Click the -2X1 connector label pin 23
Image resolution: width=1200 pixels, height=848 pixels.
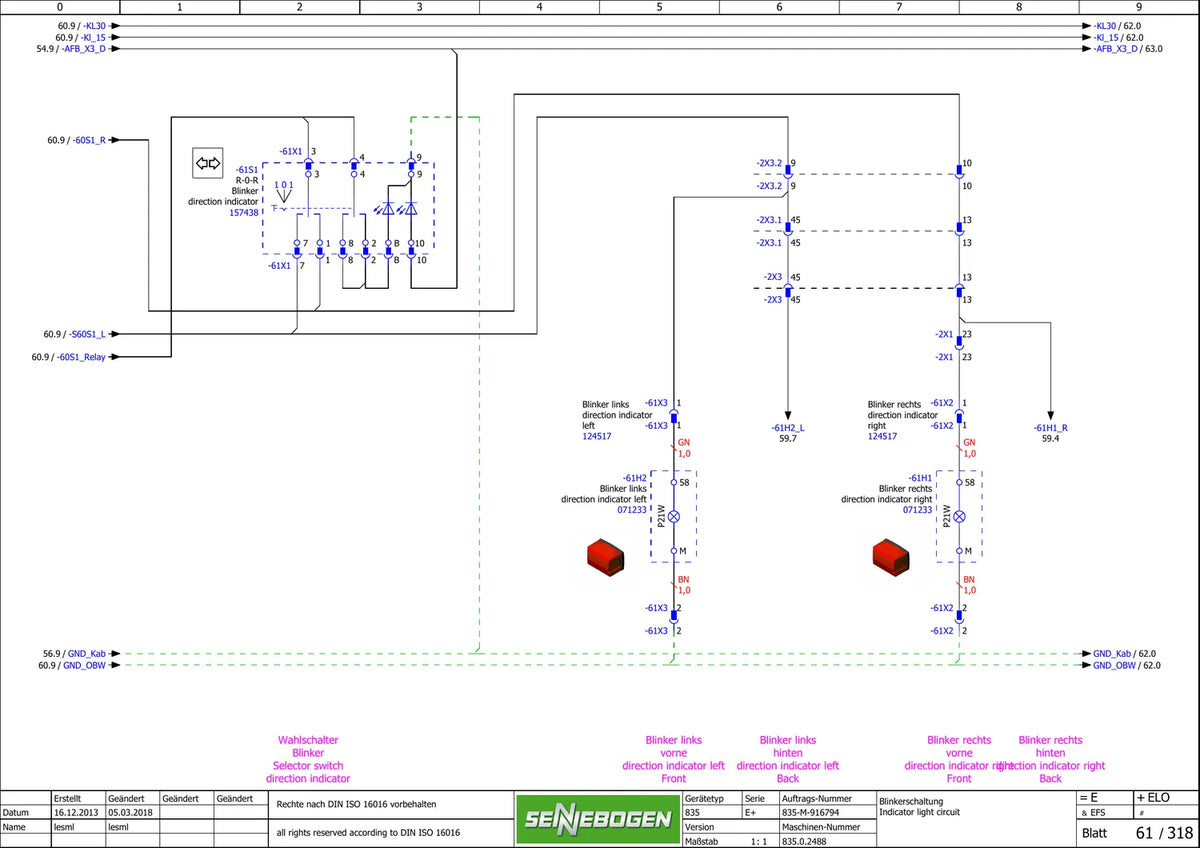click(944, 335)
